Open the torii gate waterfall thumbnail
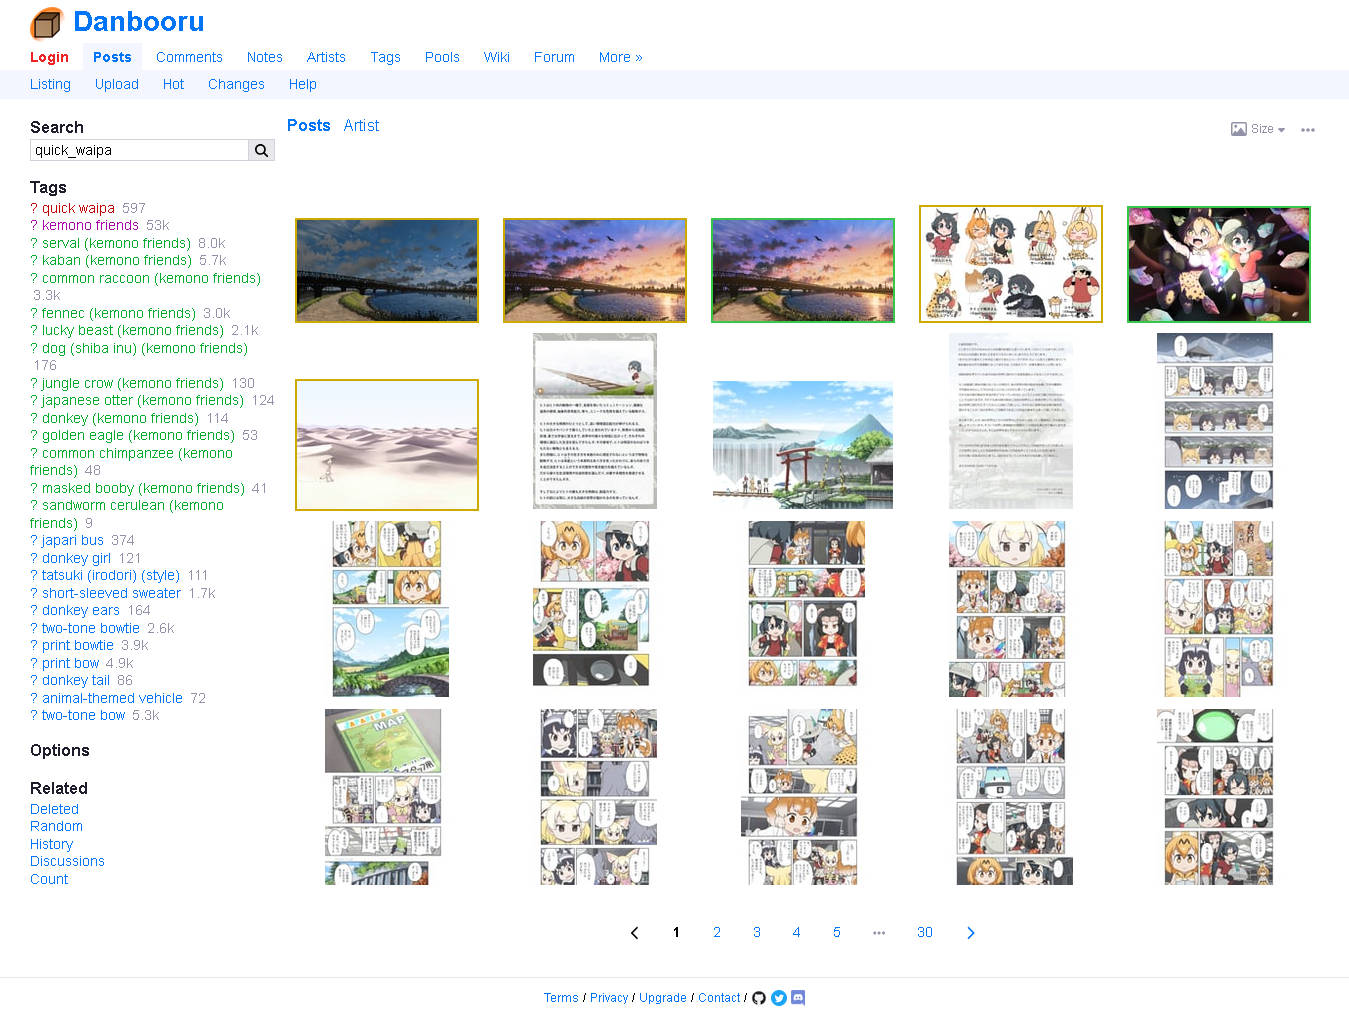Screen dimensions: 1349x1019 [803, 445]
